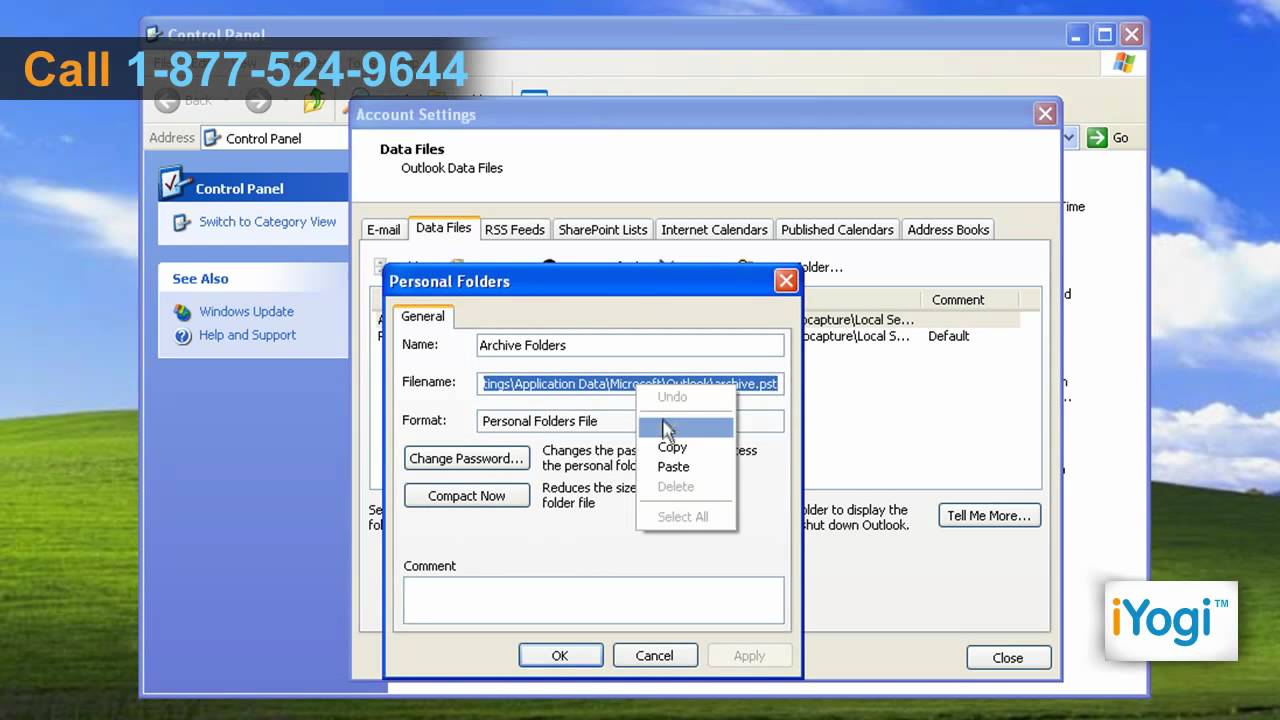Go to the Published Calendars tab
Screen dimensions: 1280x720
(x=837, y=229)
